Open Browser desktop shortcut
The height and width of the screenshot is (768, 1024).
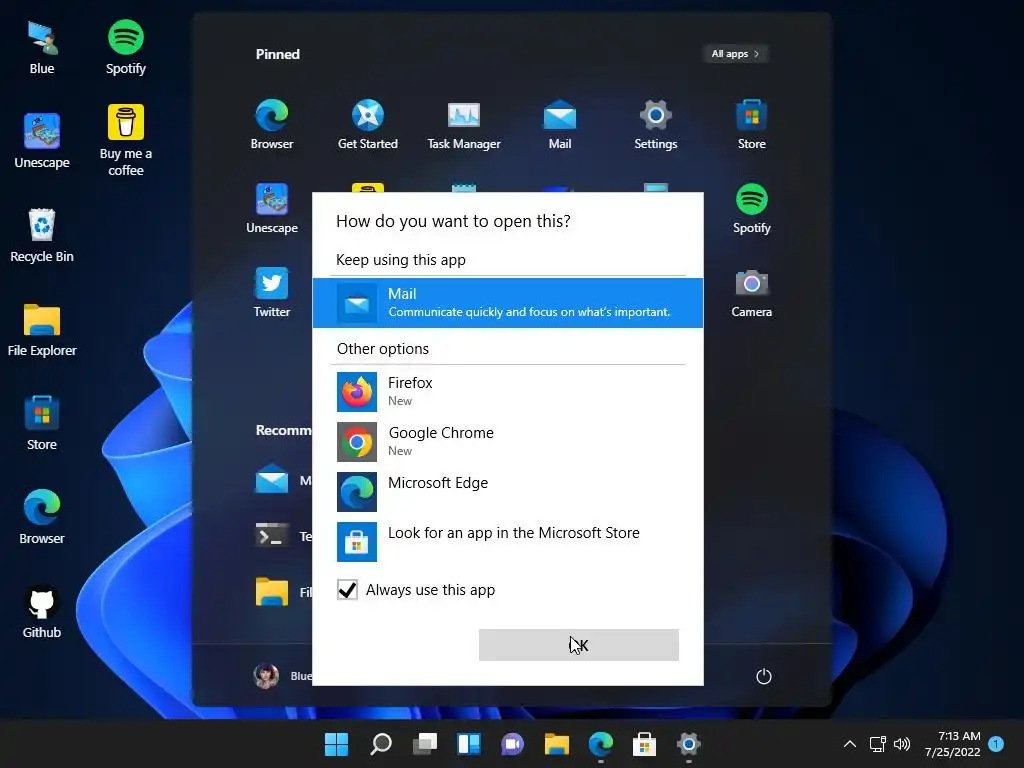coord(42,517)
